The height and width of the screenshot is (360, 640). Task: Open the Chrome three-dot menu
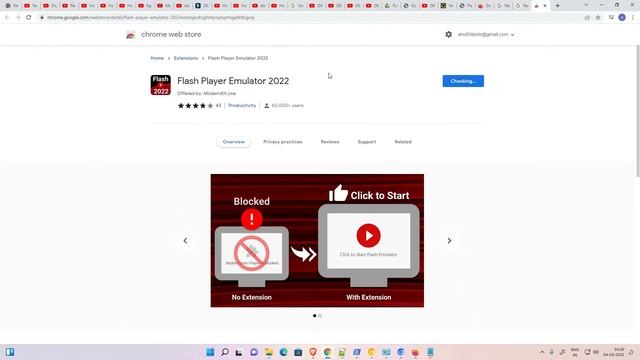click(633, 18)
